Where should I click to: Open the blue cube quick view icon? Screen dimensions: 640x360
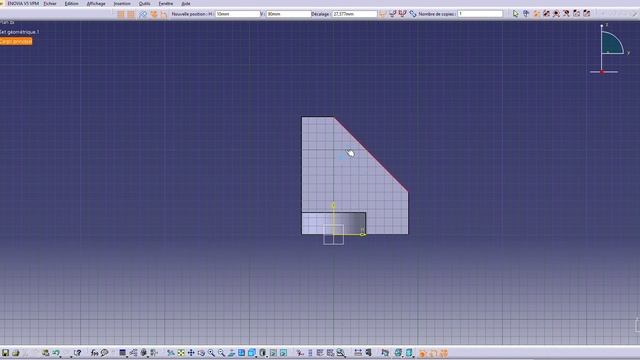(x=252, y=353)
